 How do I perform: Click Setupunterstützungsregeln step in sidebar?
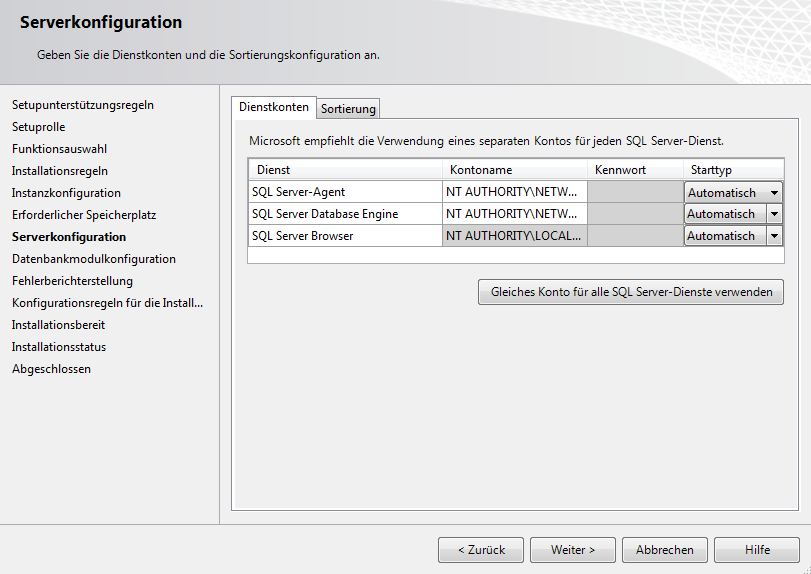pyautogui.click(x=83, y=105)
